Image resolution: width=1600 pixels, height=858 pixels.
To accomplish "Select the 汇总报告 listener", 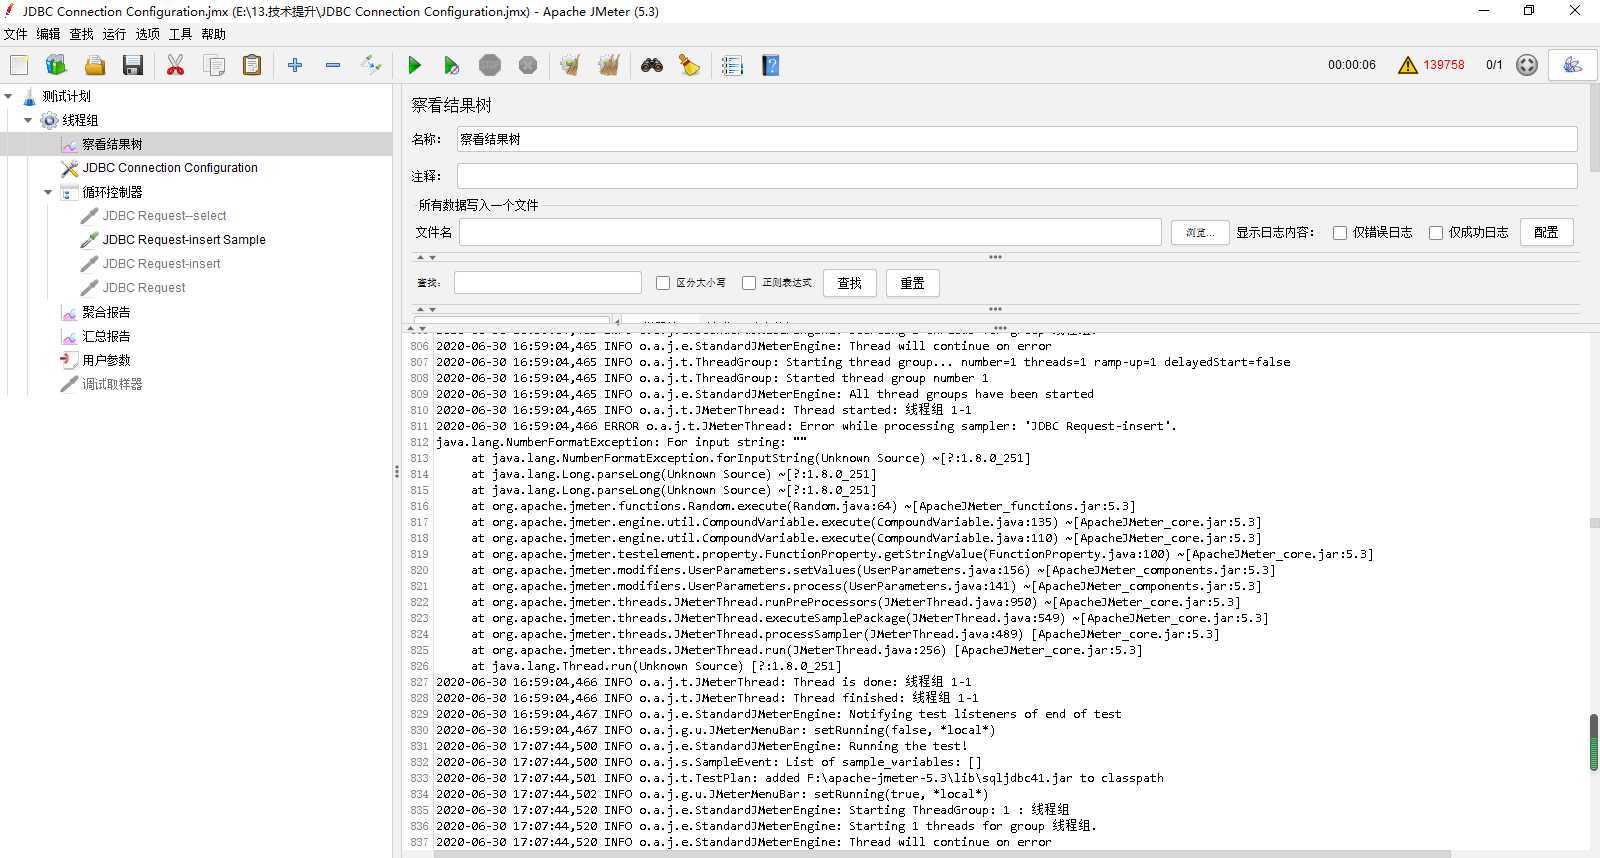I will click(106, 336).
